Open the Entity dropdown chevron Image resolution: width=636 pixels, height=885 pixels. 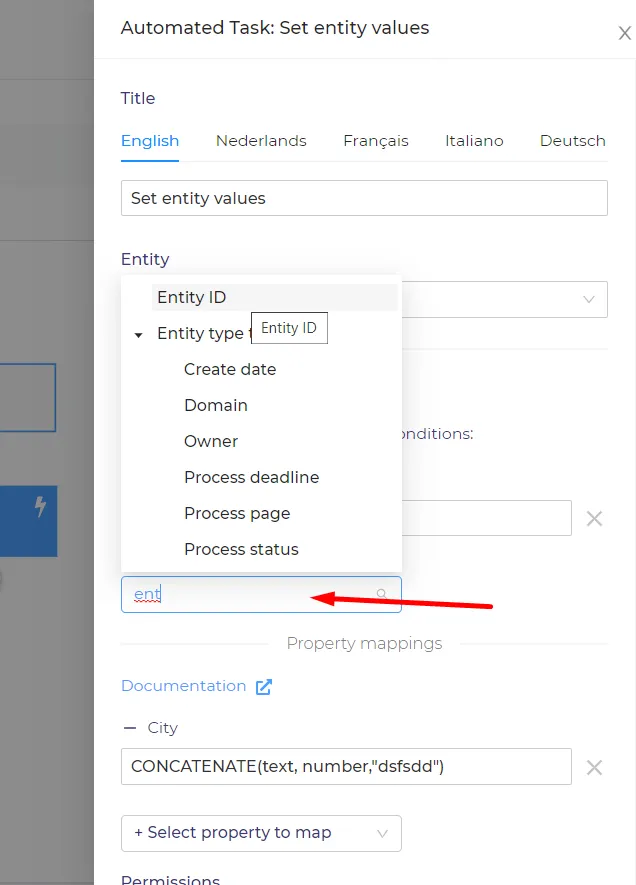coord(589,299)
